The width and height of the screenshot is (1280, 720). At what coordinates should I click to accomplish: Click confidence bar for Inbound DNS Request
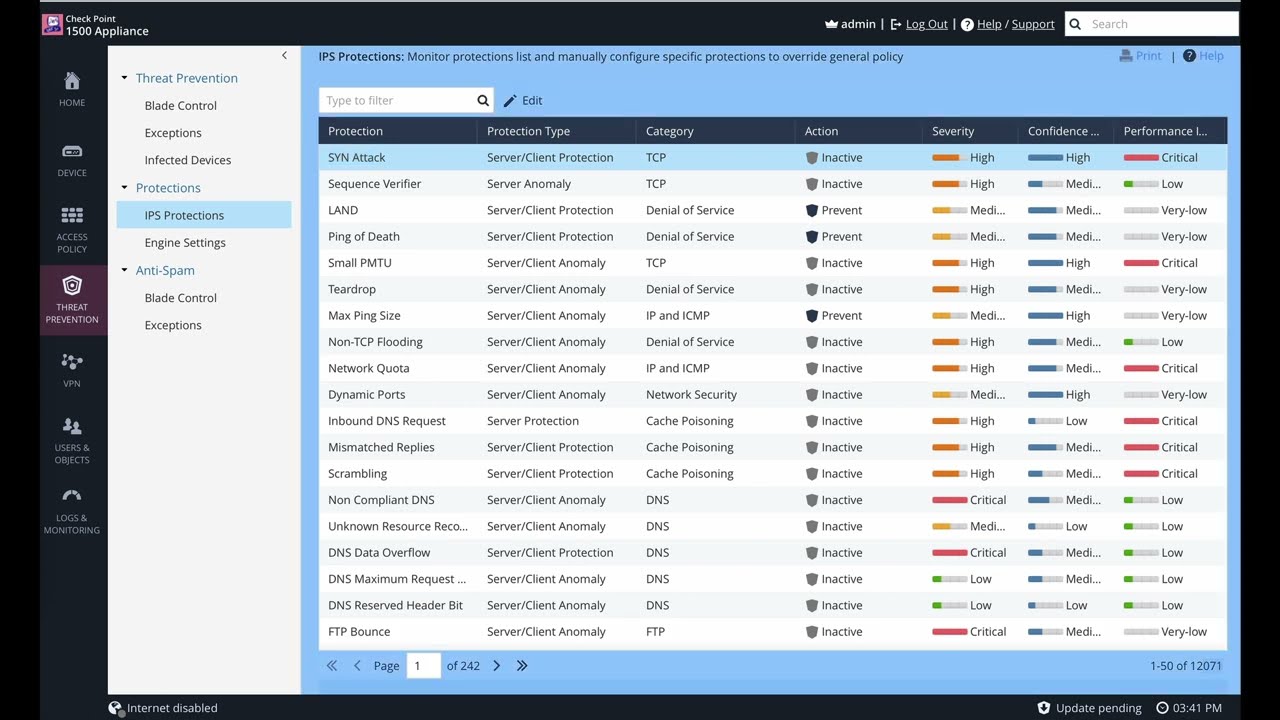[1045, 421]
